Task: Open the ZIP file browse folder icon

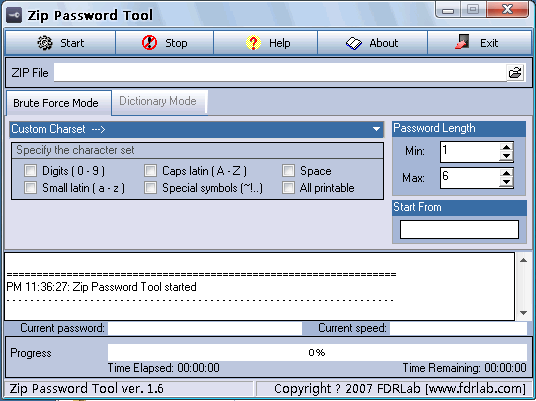Action: tap(515, 72)
